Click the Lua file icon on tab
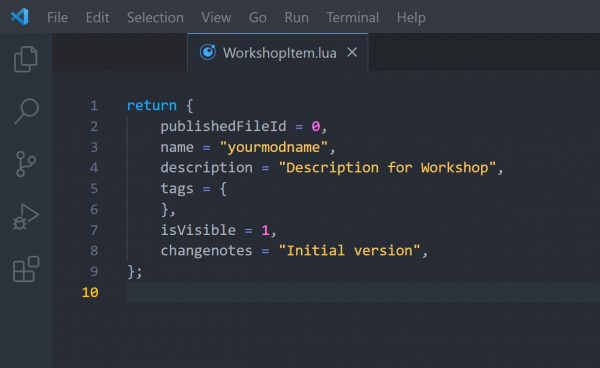 (208, 52)
